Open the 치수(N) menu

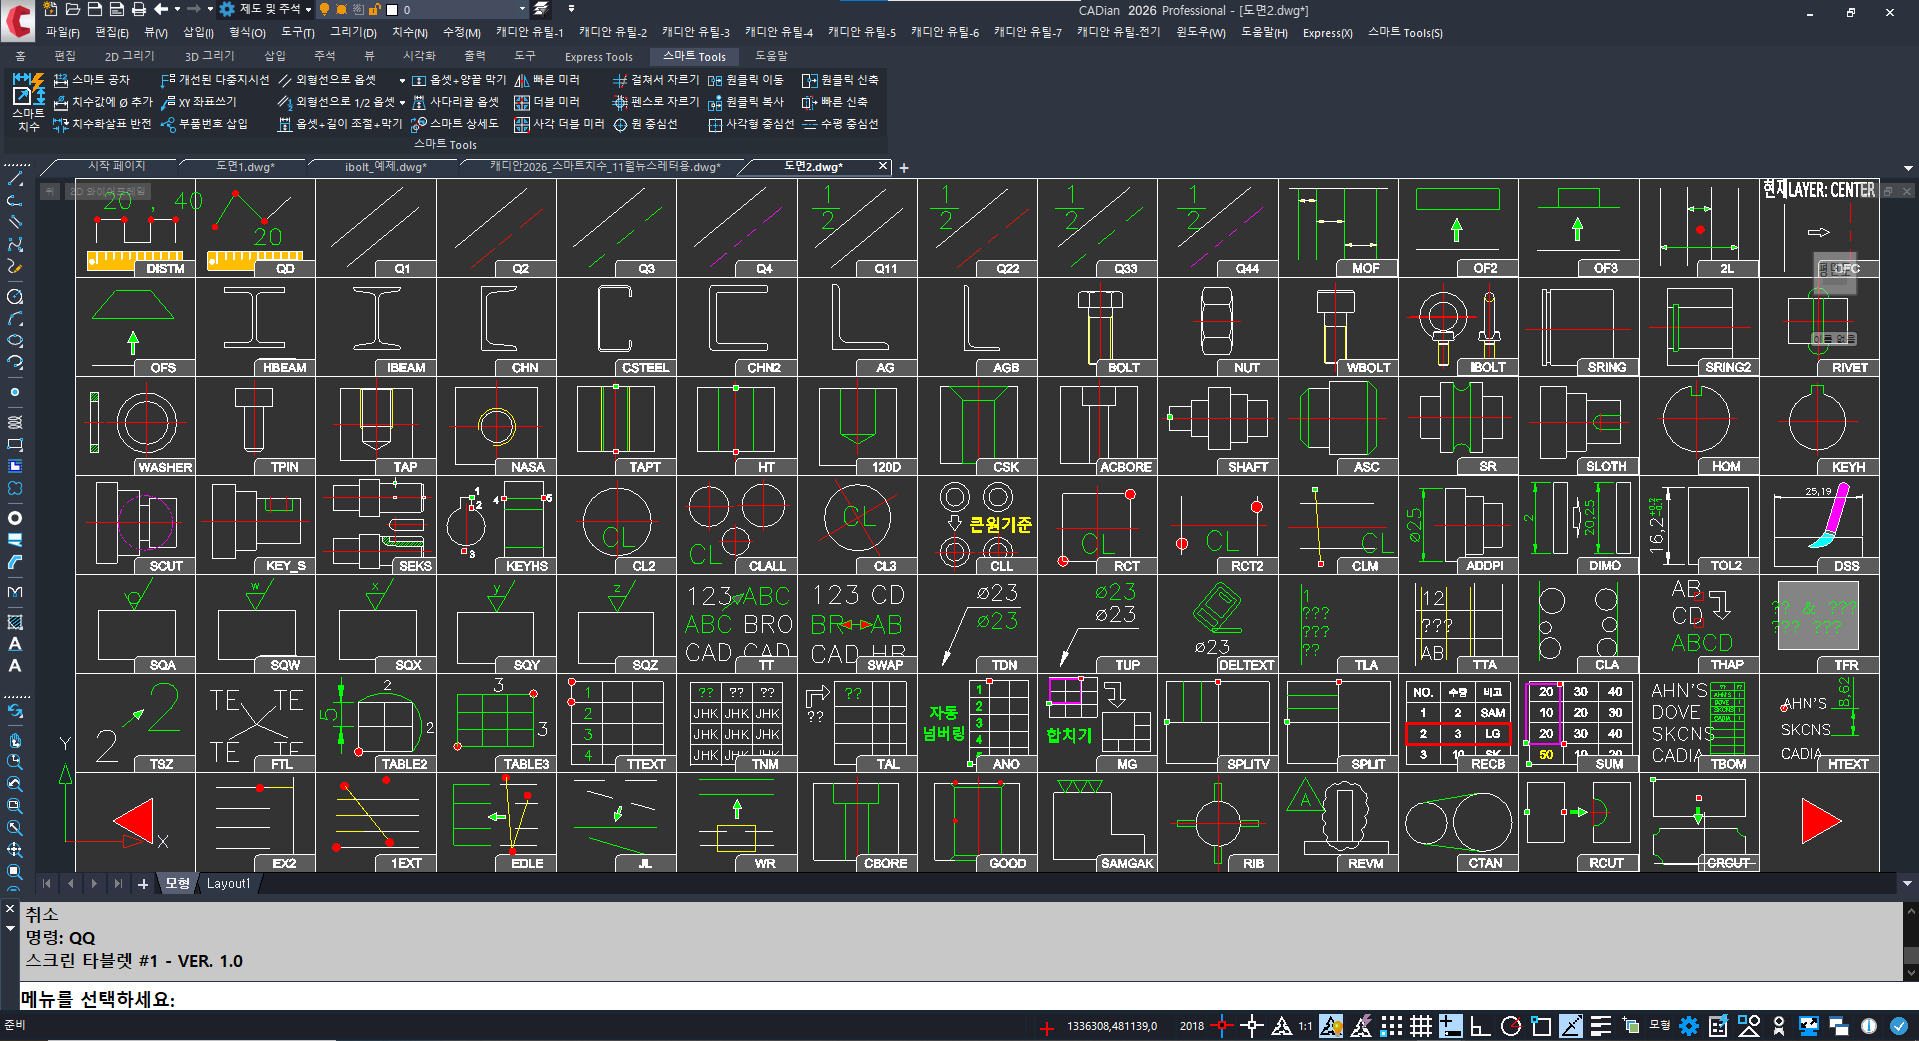click(409, 33)
